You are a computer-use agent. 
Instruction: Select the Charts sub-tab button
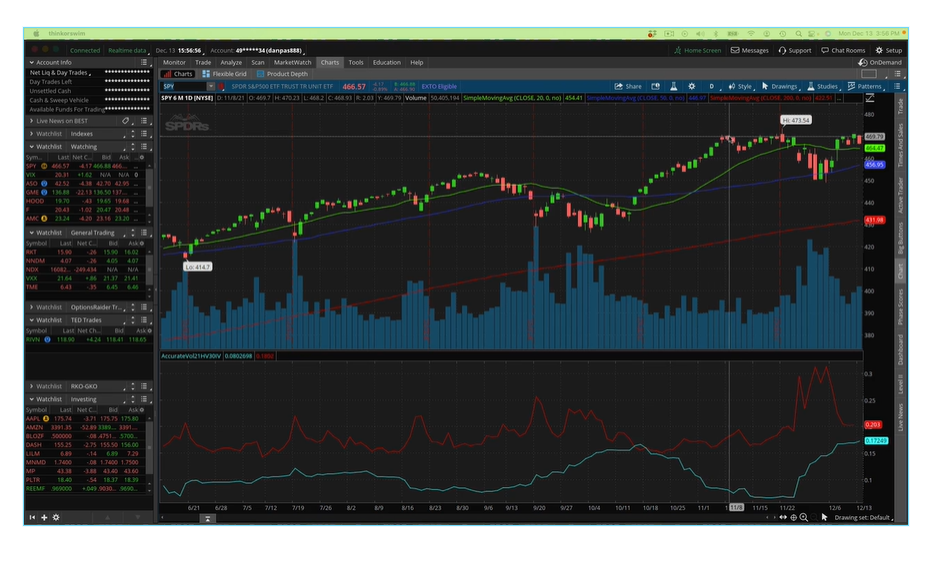178,74
